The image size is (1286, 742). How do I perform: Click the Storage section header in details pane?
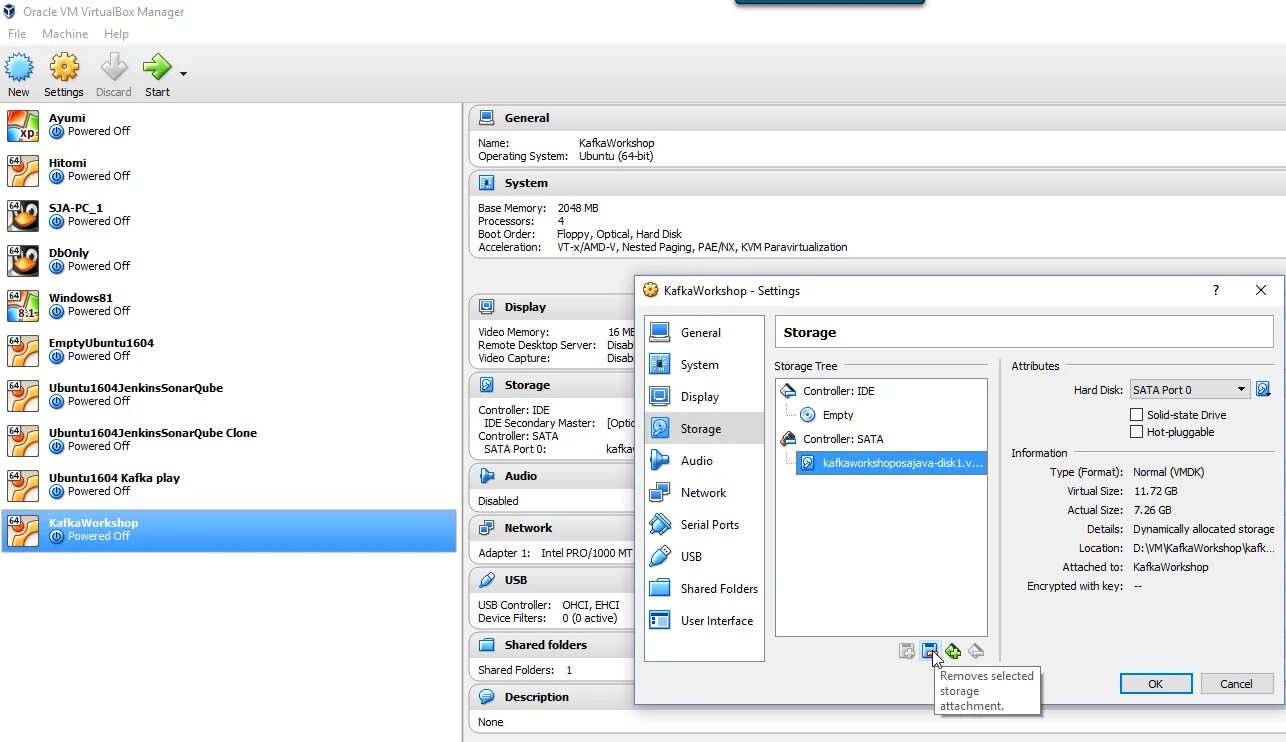[552, 385]
